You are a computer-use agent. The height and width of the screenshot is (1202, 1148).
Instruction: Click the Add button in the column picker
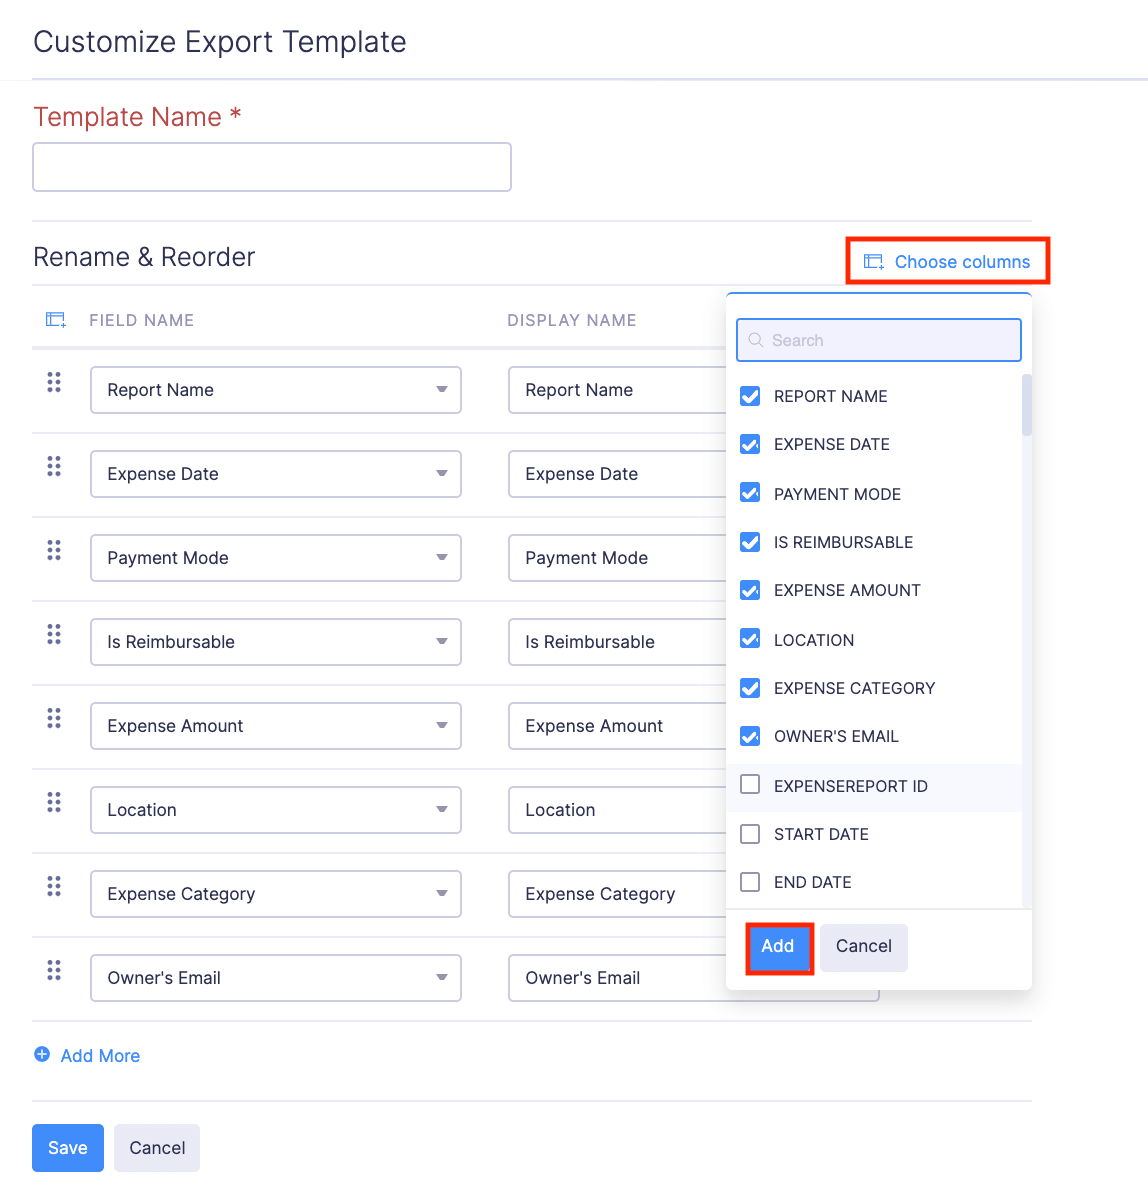coord(779,946)
